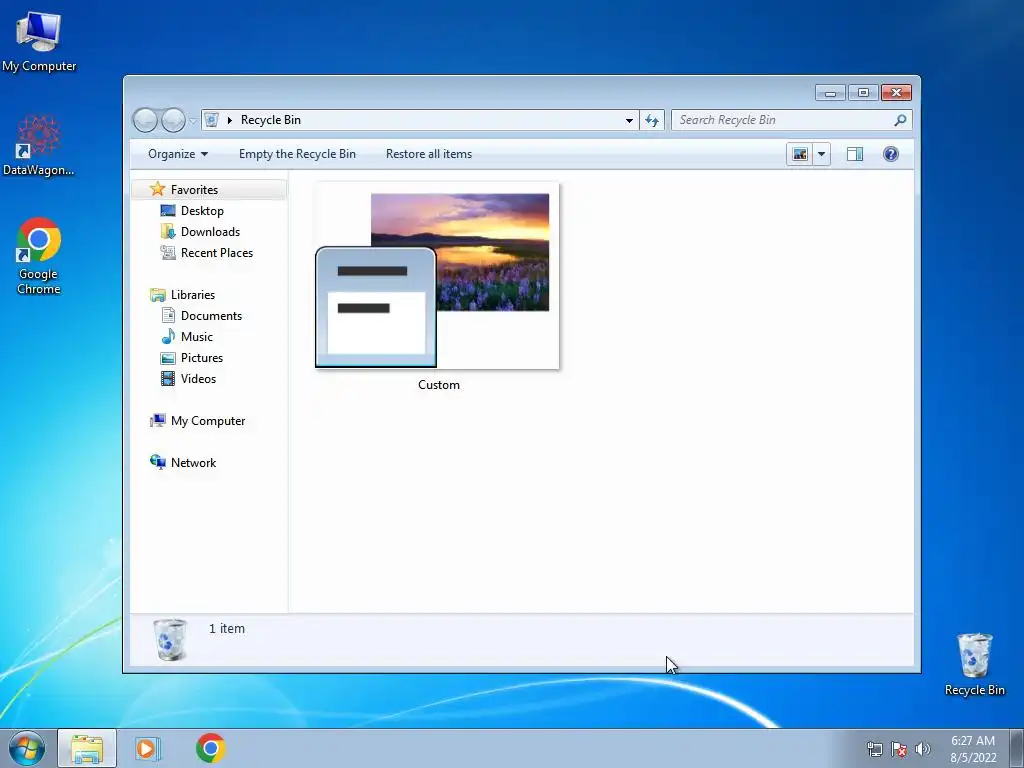Open Desktop under Favorites
The width and height of the screenshot is (1024, 768).
click(x=202, y=210)
